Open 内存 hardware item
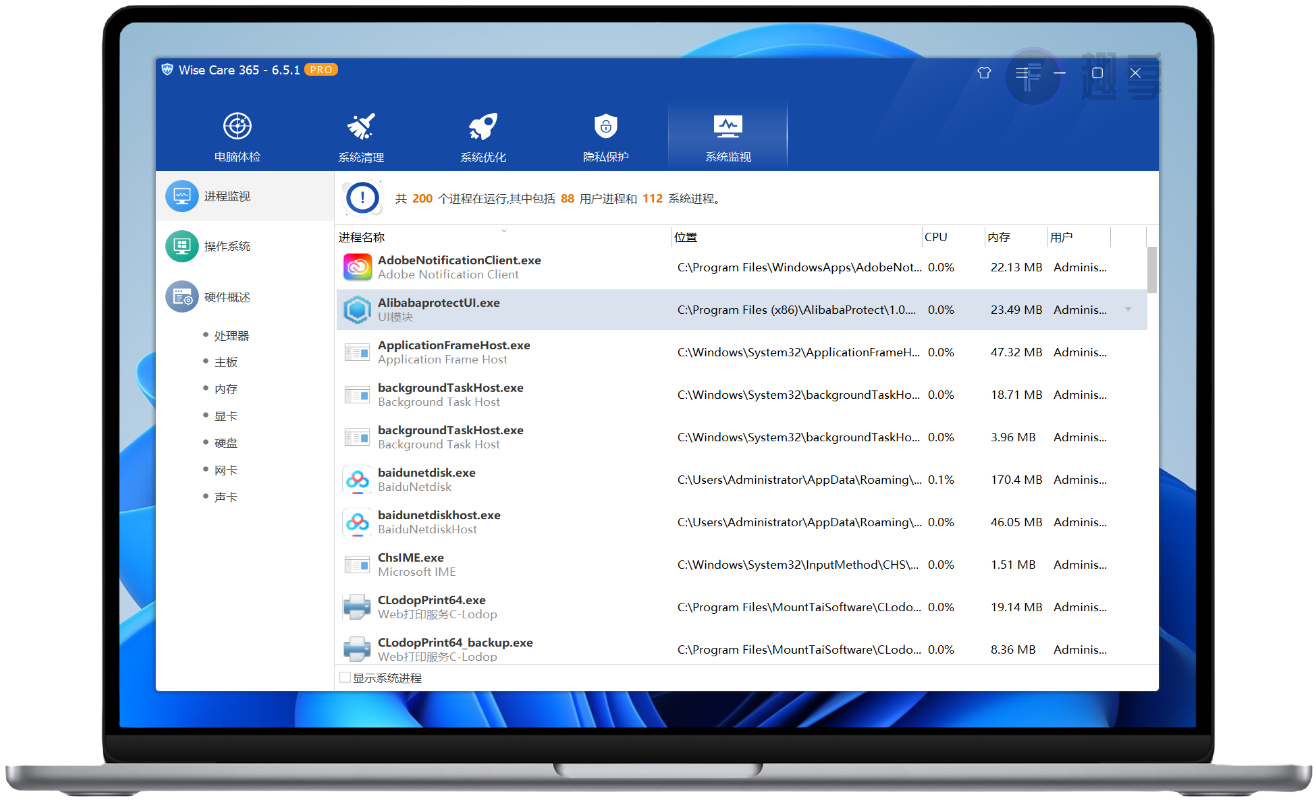This screenshot has width=1316, height=802. click(x=226, y=389)
